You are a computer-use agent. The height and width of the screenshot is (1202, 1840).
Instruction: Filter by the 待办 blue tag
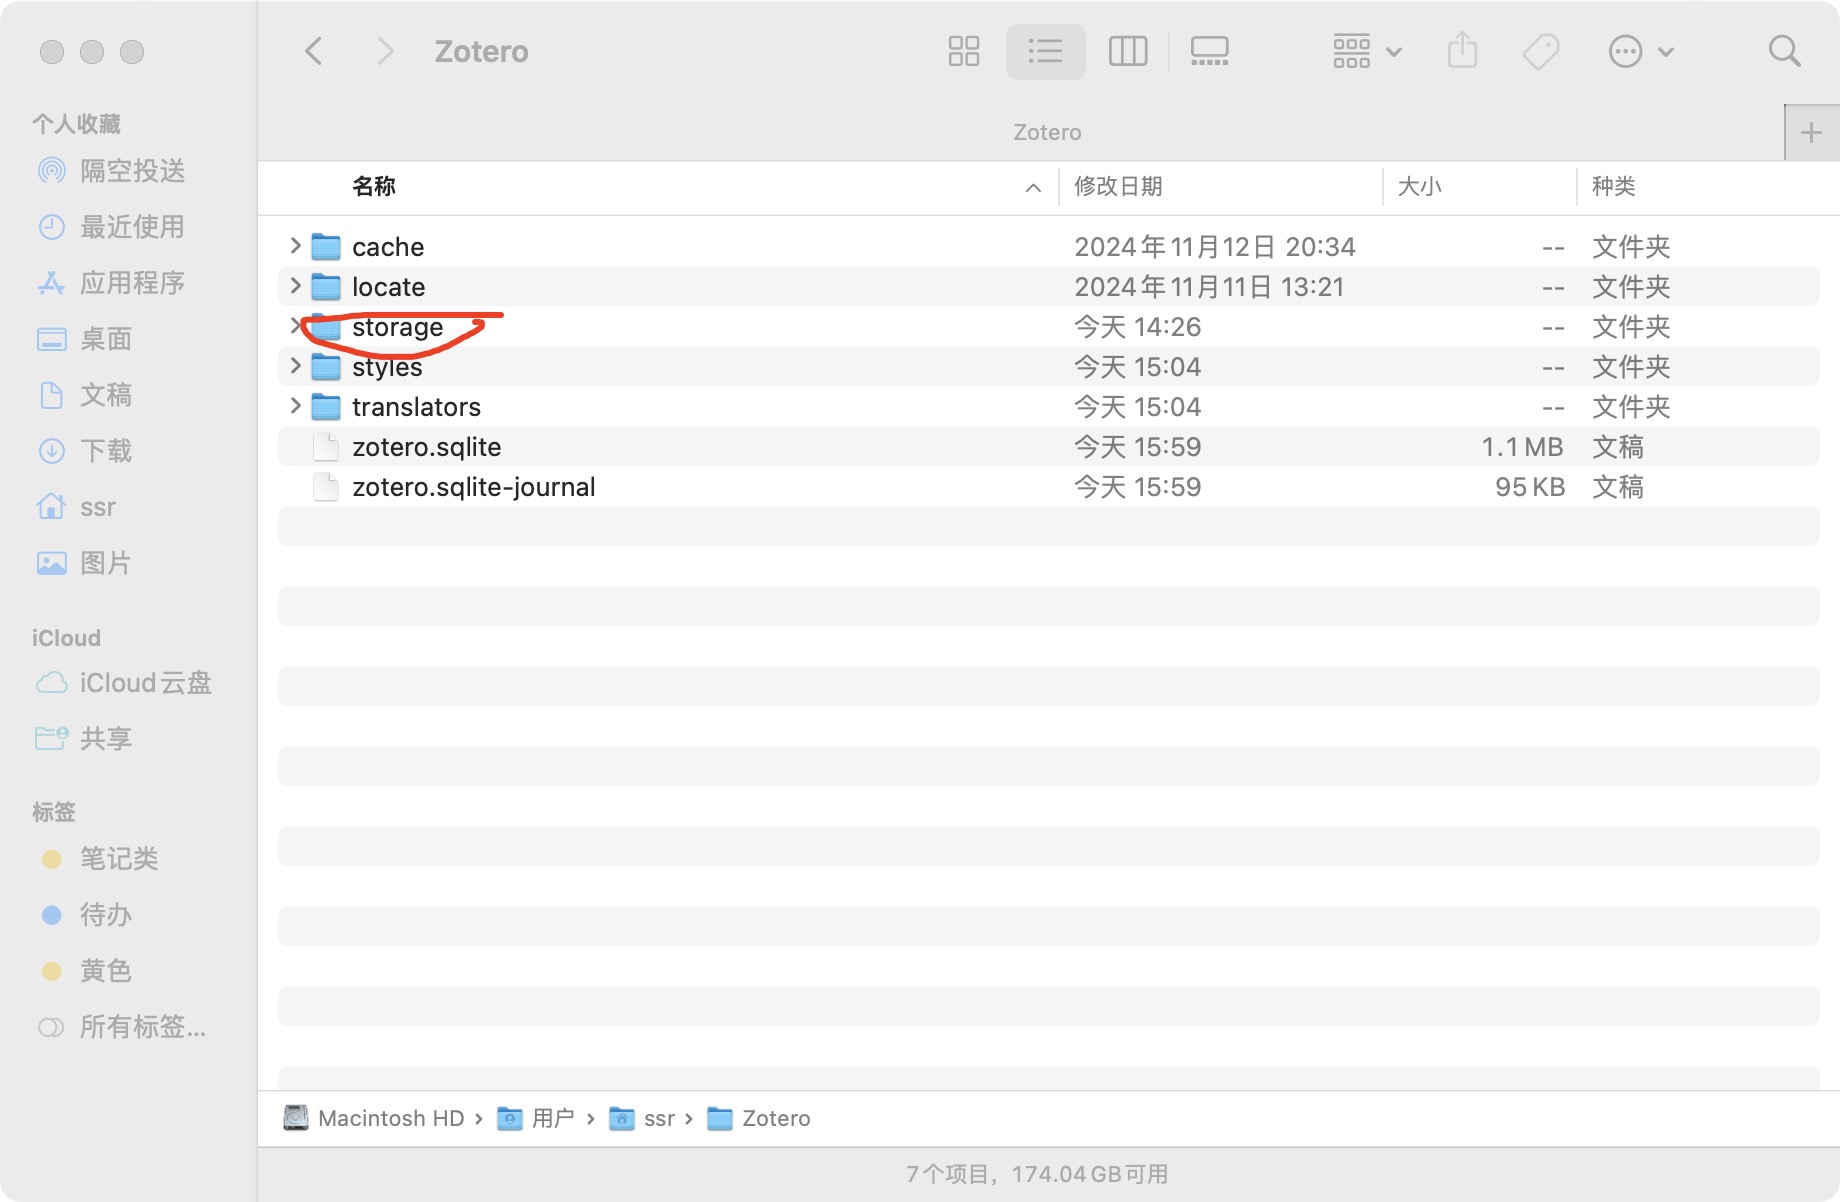tap(88, 915)
